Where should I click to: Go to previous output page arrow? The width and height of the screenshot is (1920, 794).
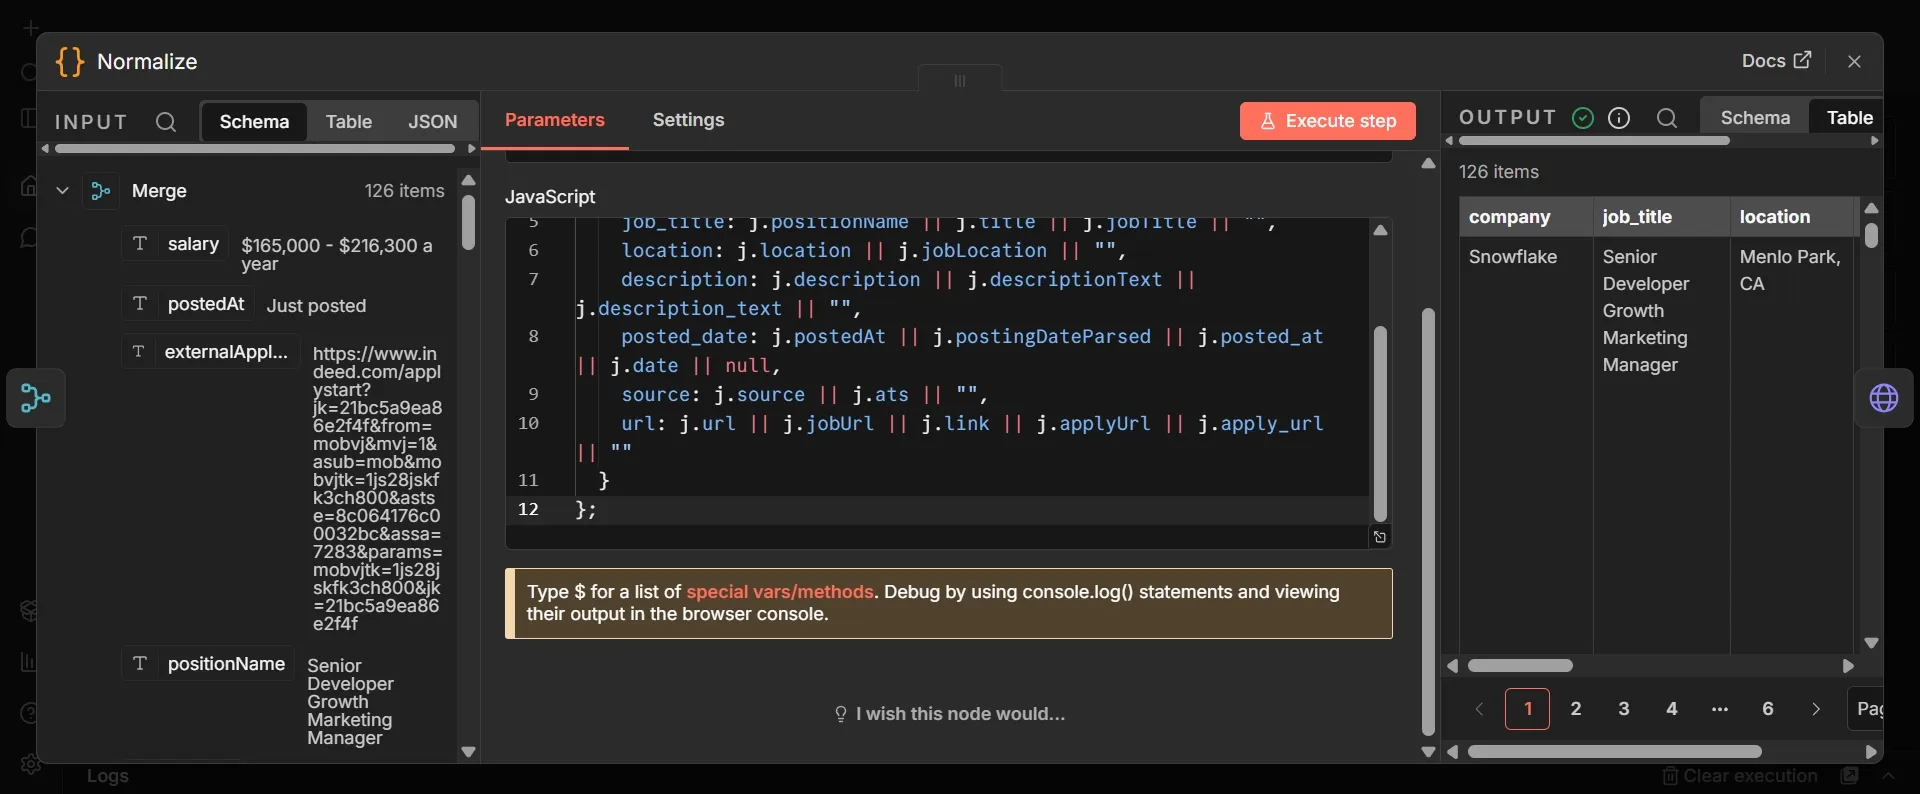(1480, 709)
